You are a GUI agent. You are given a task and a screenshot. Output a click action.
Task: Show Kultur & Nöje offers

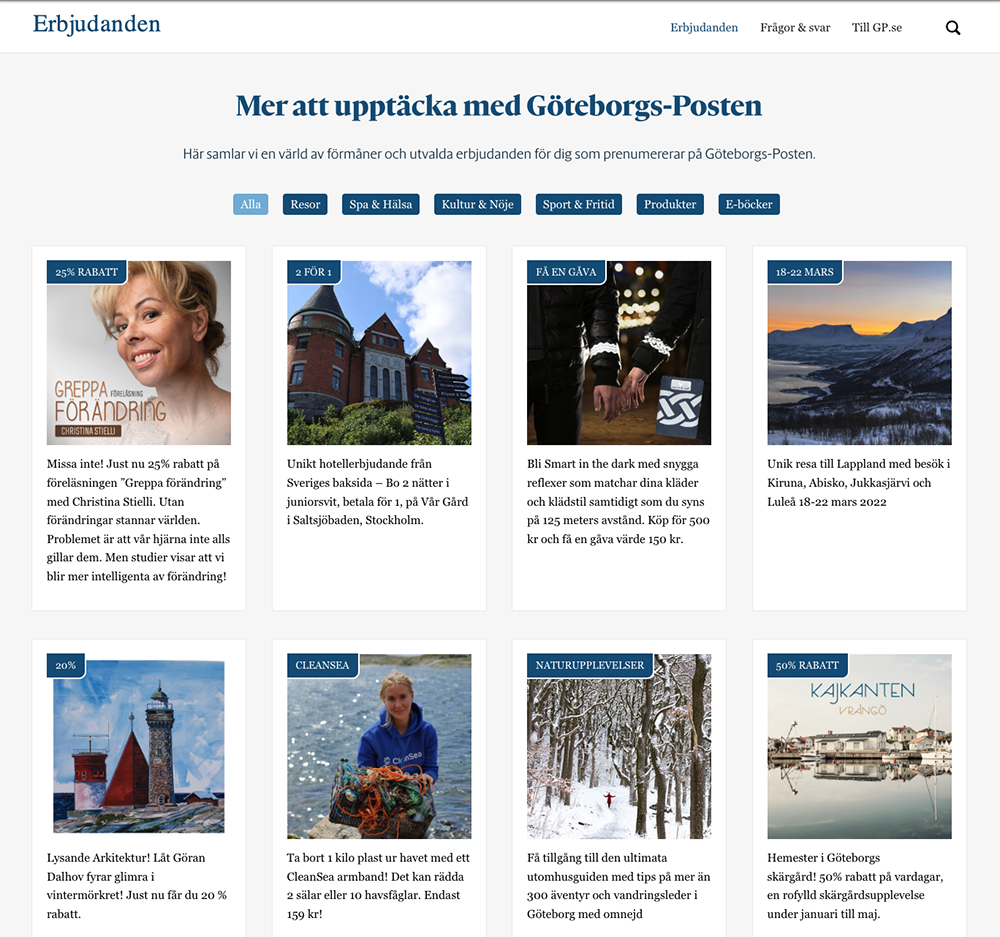478,204
